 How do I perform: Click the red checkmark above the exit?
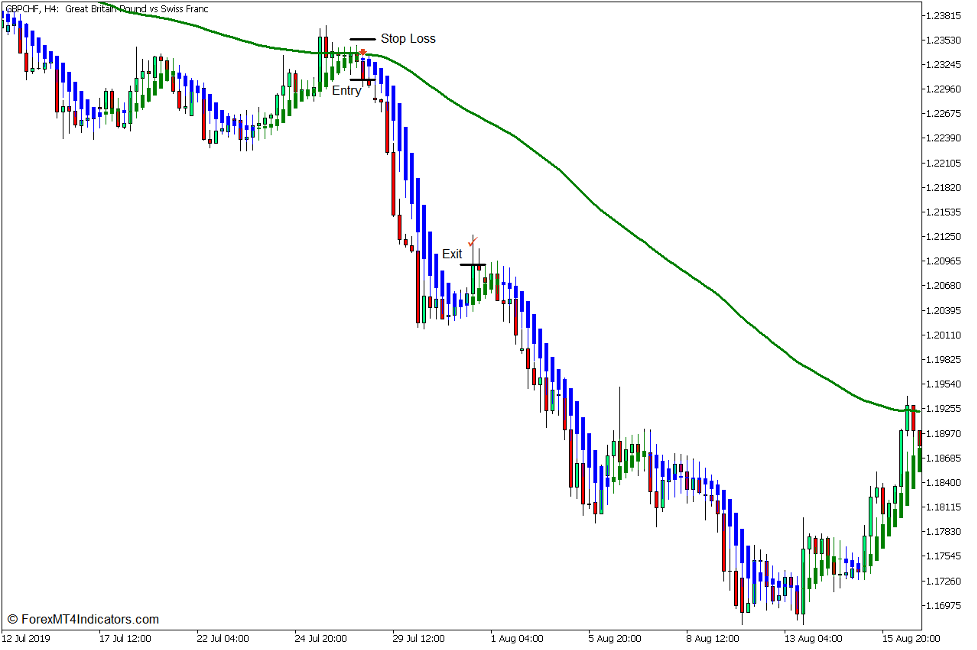pyautogui.click(x=473, y=242)
